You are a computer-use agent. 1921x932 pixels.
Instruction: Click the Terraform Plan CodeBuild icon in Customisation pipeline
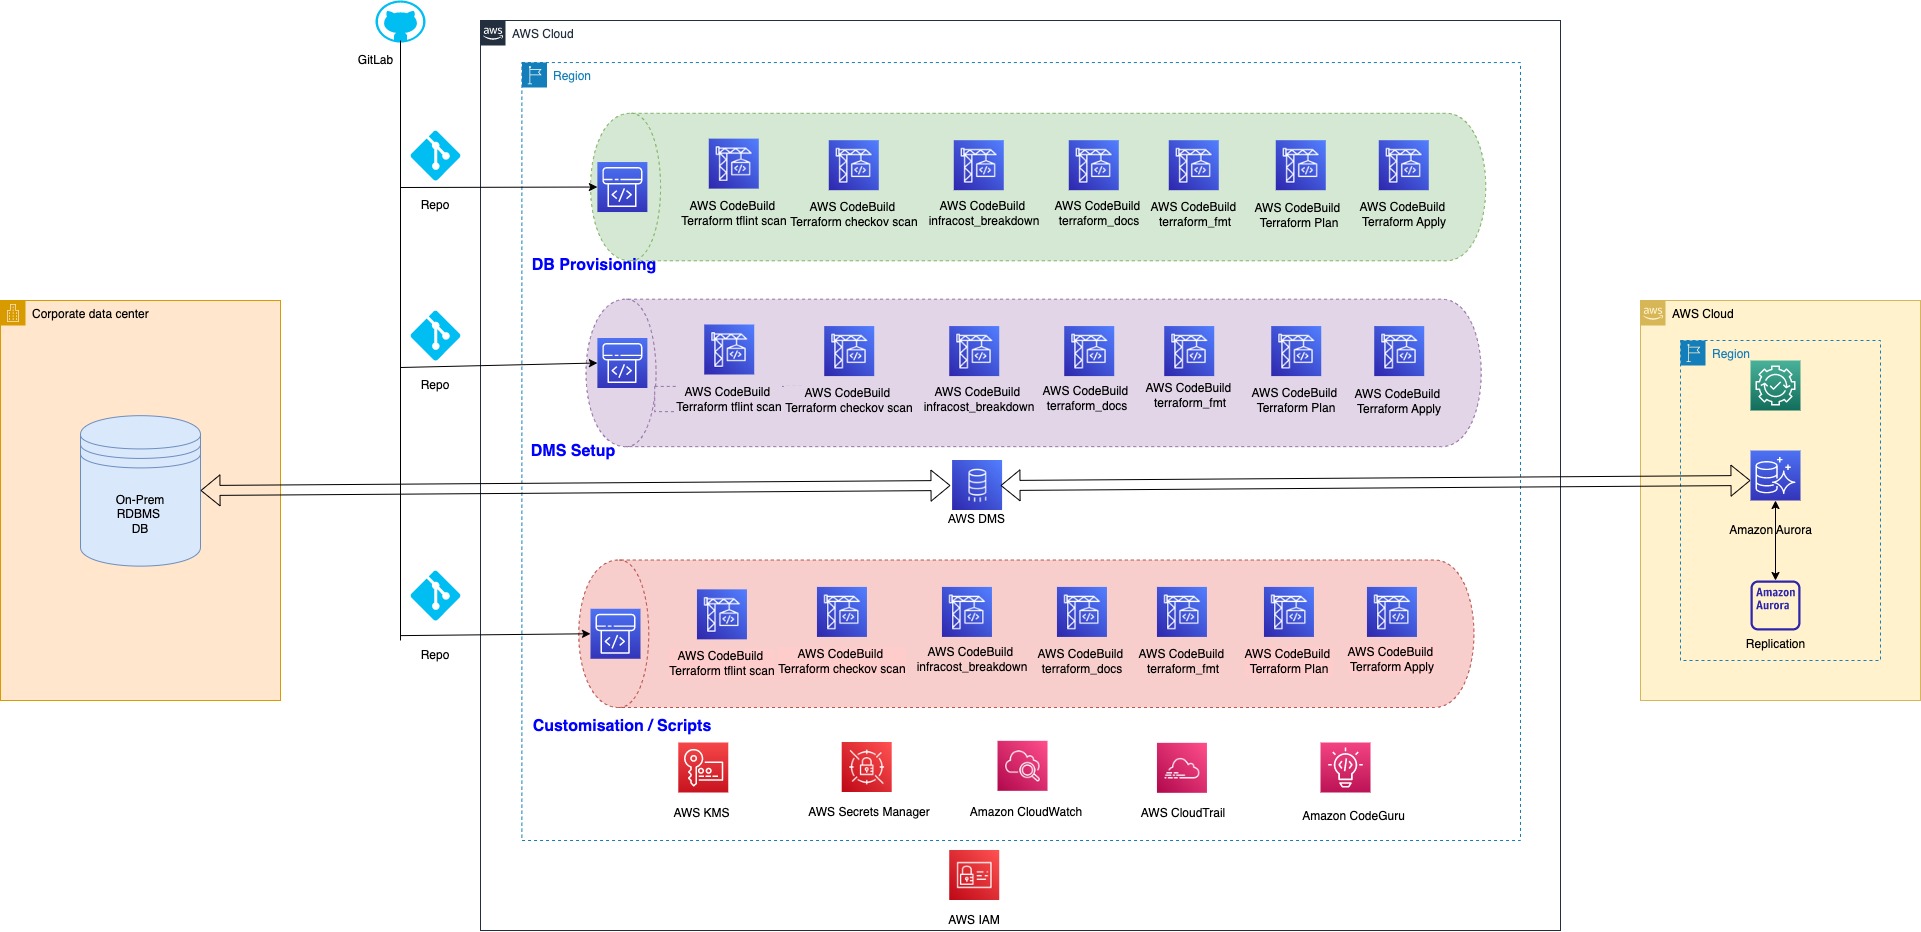pyautogui.click(x=1289, y=612)
